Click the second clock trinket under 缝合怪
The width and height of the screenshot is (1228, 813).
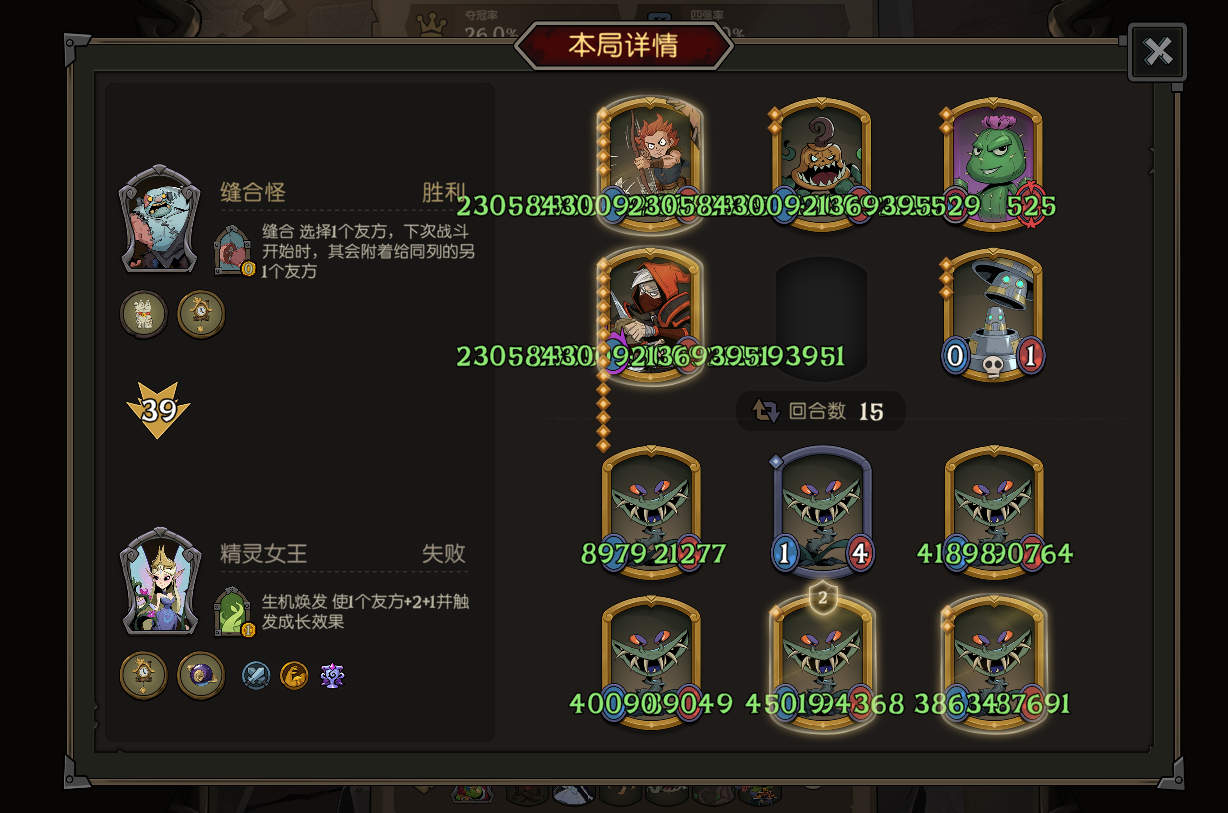201,314
